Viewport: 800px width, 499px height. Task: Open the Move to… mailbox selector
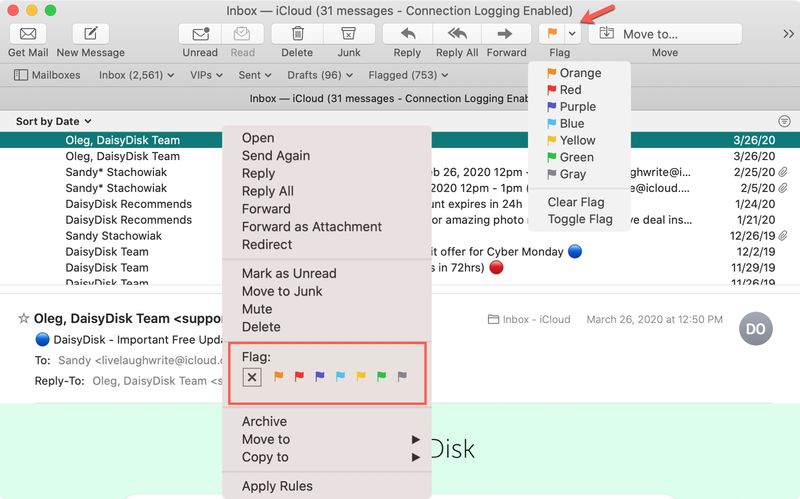pyautogui.click(x=665, y=34)
